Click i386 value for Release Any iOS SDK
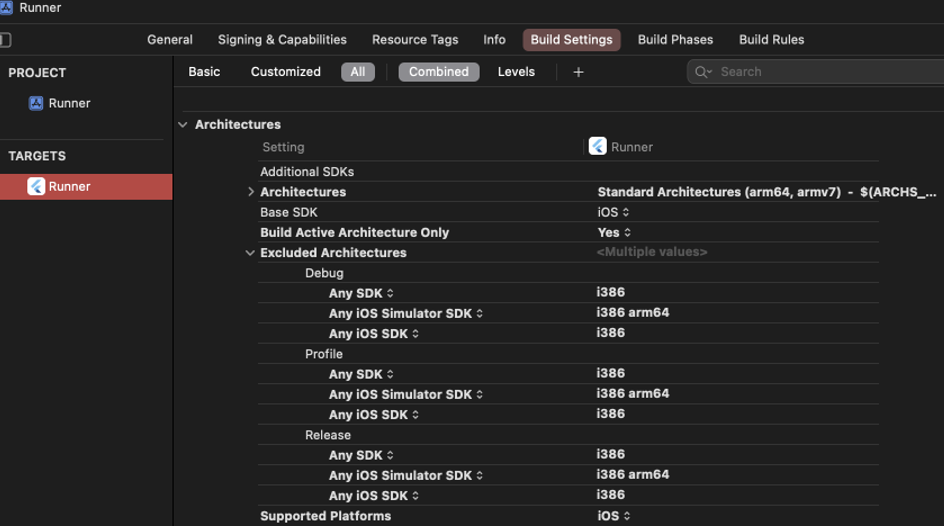This screenshot has height=526, width=944. click(610, 495)
